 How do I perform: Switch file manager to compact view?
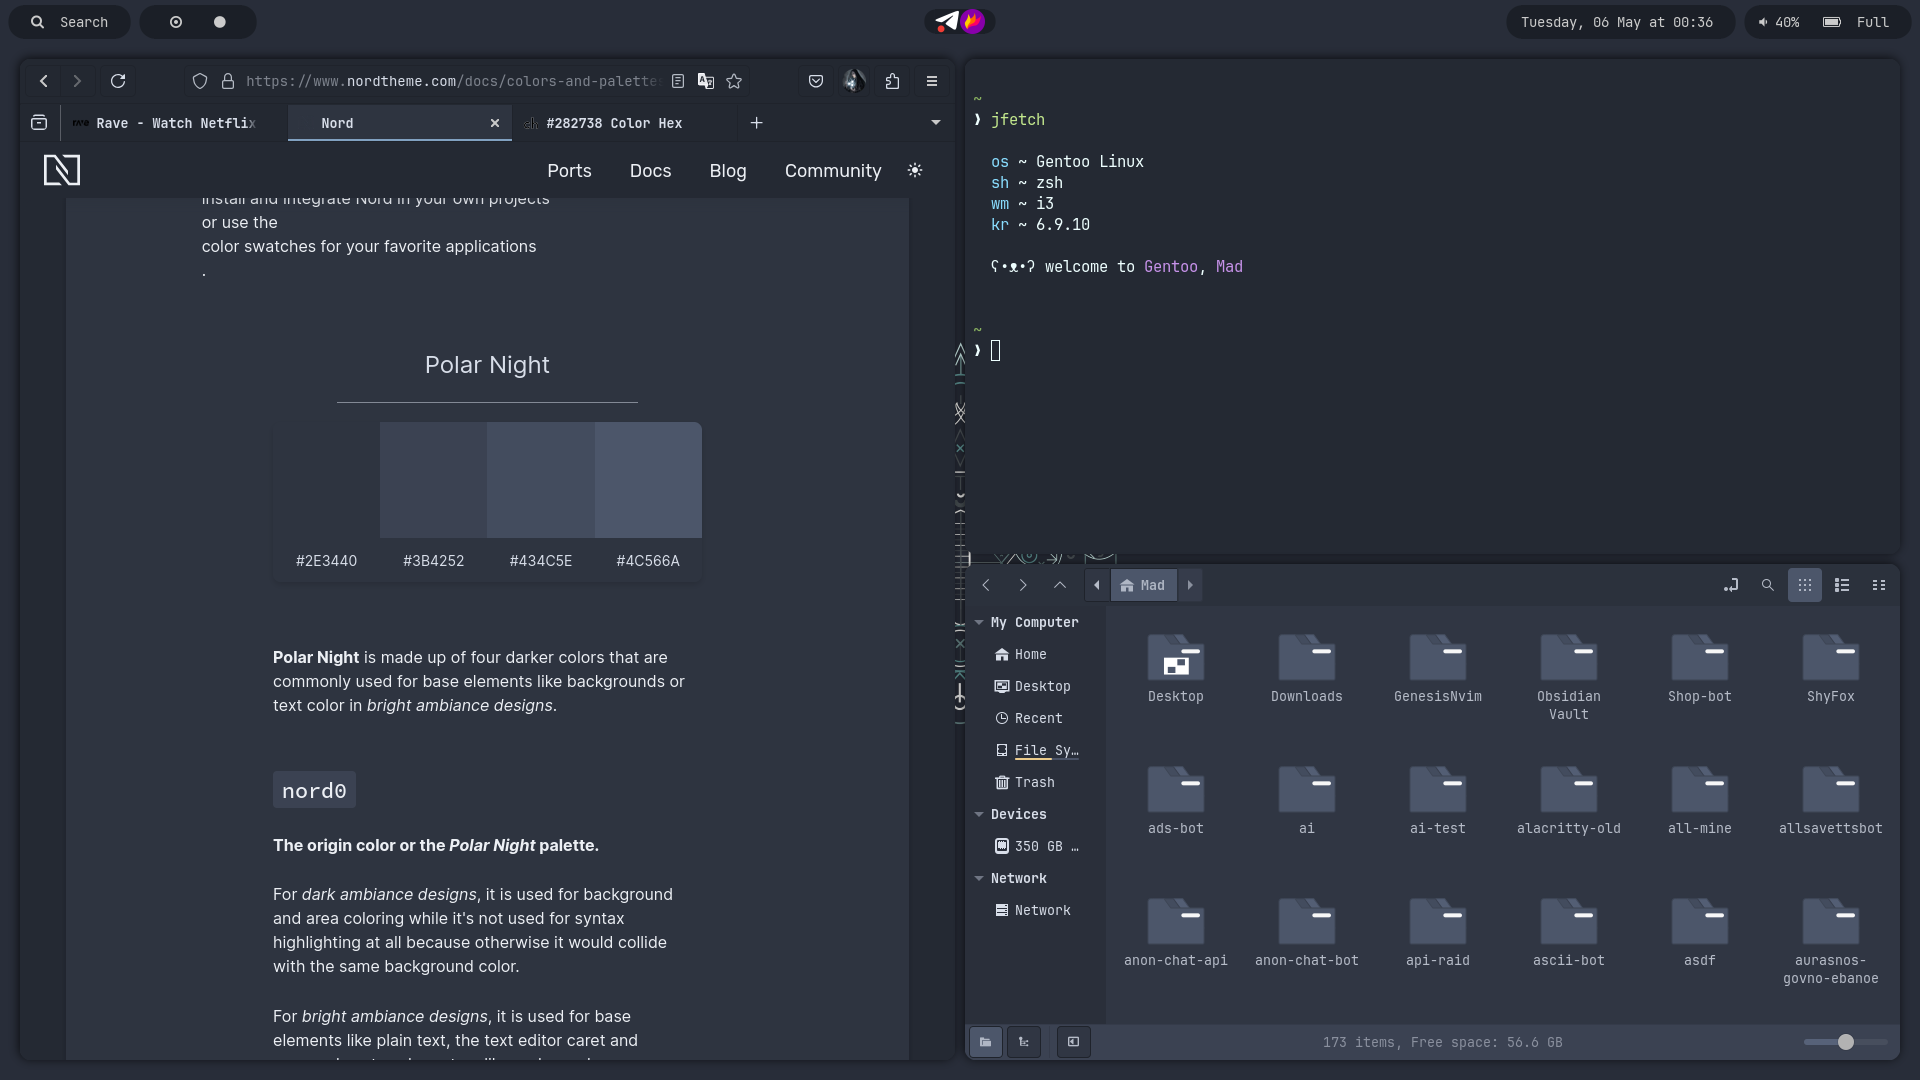coord(1878,585)
